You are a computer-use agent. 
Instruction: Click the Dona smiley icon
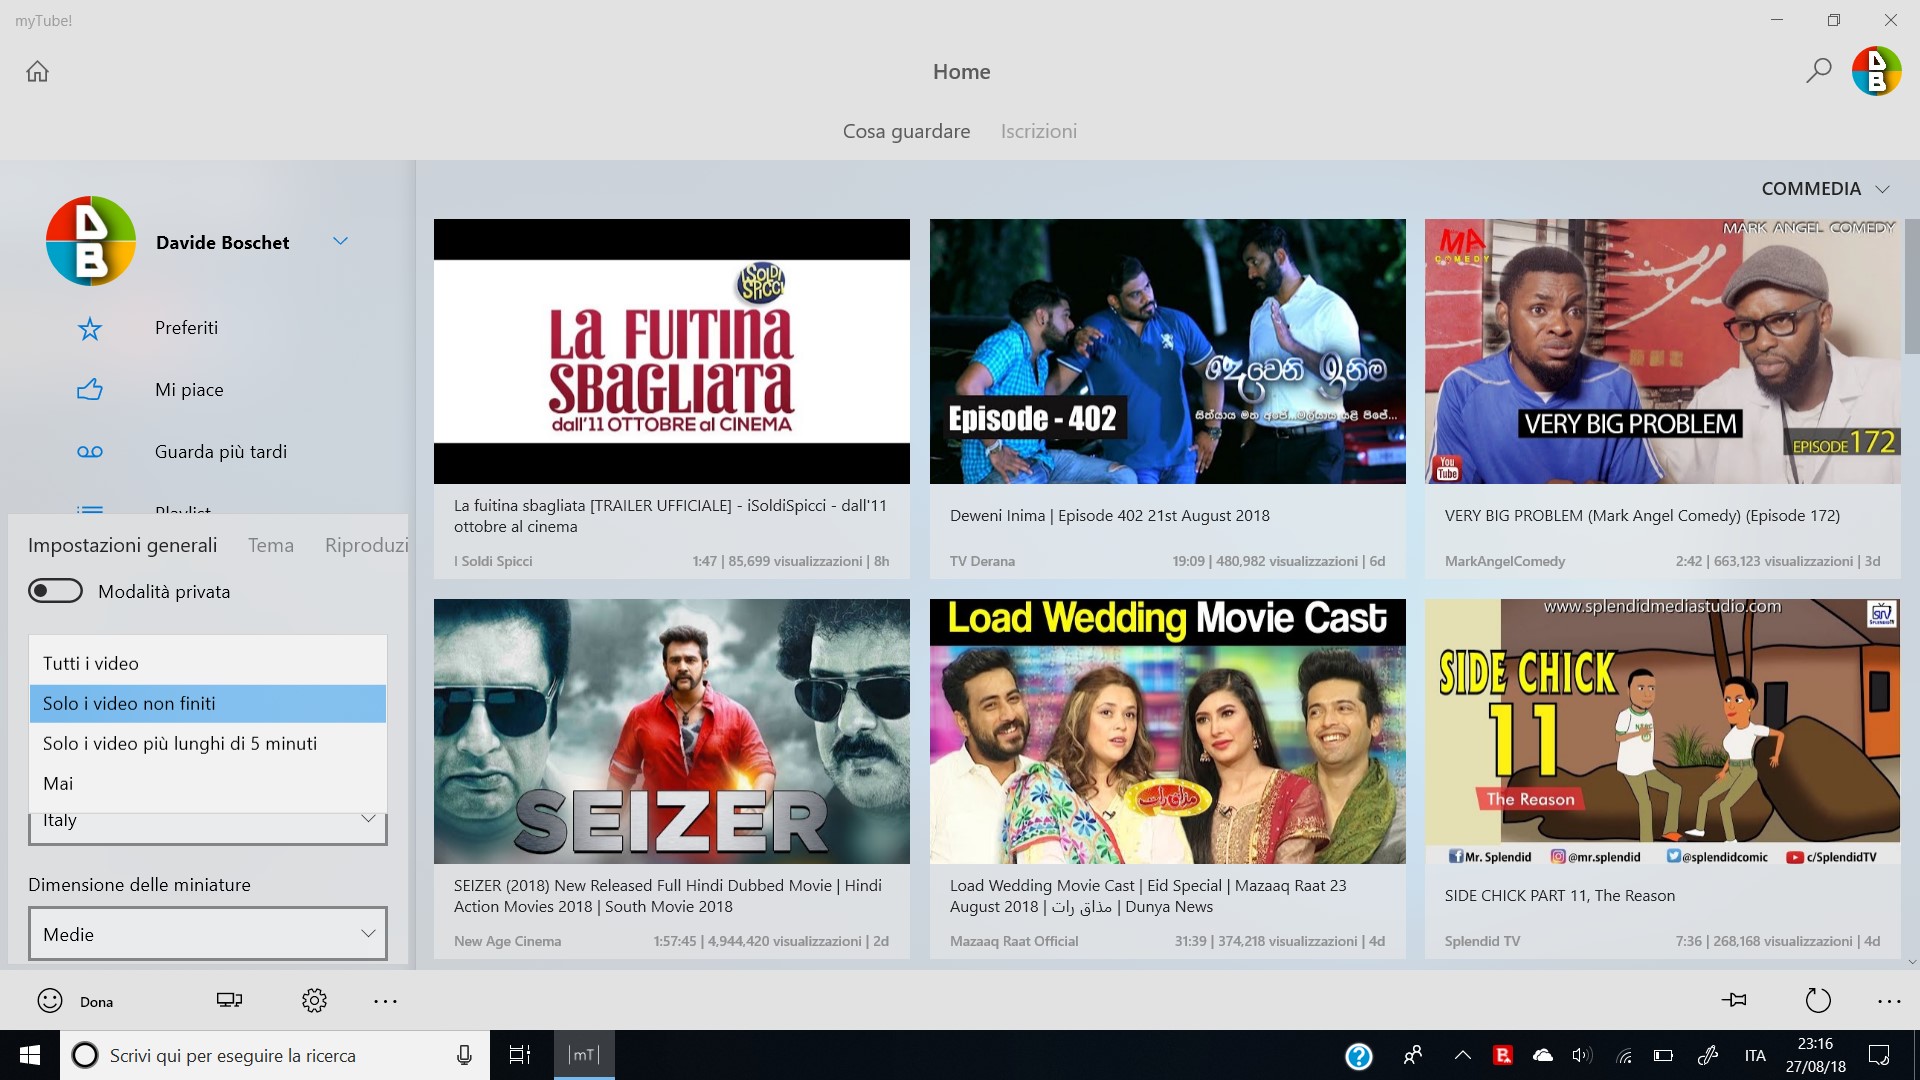[x=50, y=1001]
